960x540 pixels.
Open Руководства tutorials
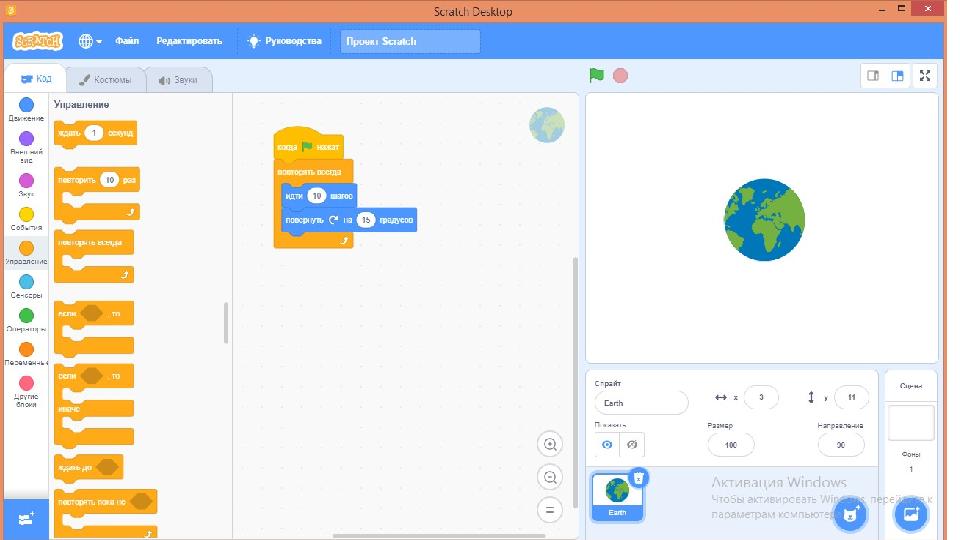[285, 41]
